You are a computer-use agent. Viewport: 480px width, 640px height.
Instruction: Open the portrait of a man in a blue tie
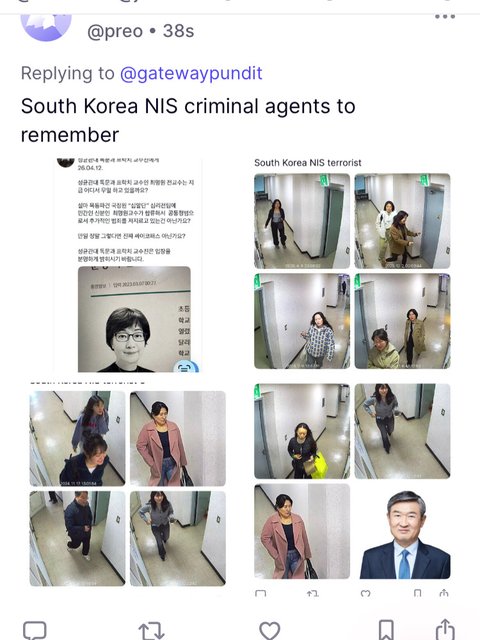tap(404, 534)
